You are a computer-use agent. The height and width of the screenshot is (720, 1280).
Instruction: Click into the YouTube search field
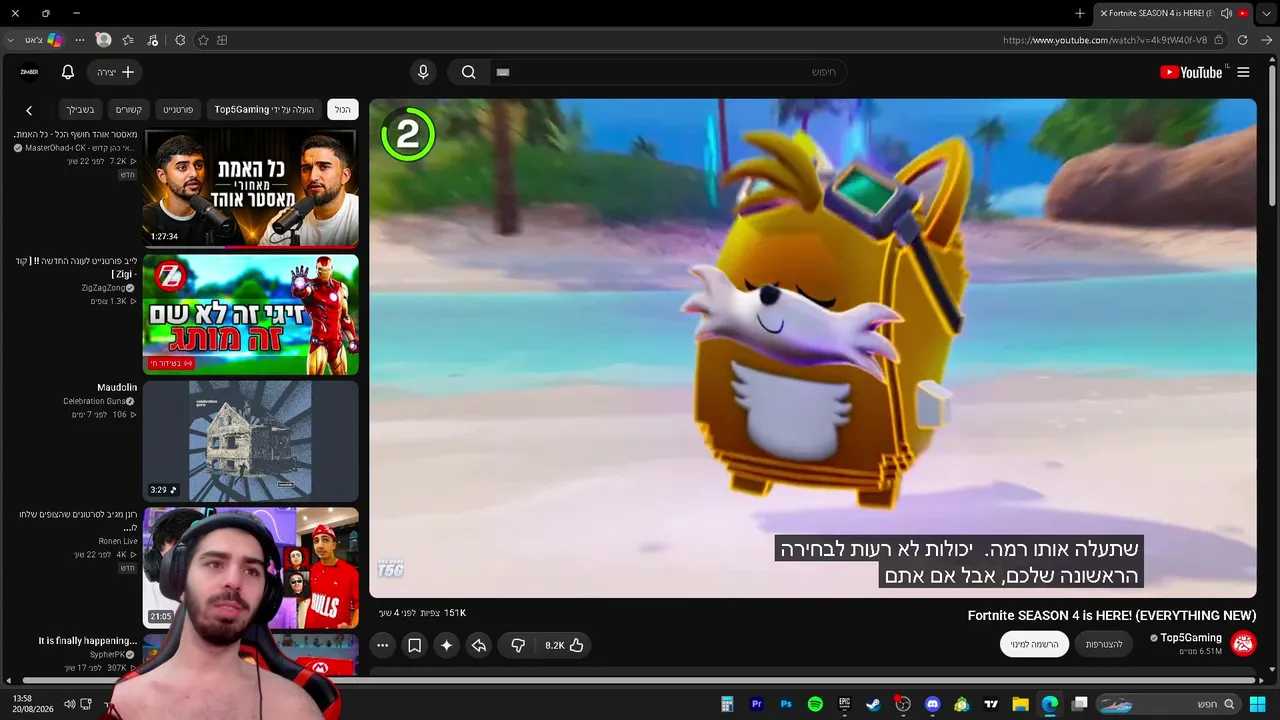(667, 72)
